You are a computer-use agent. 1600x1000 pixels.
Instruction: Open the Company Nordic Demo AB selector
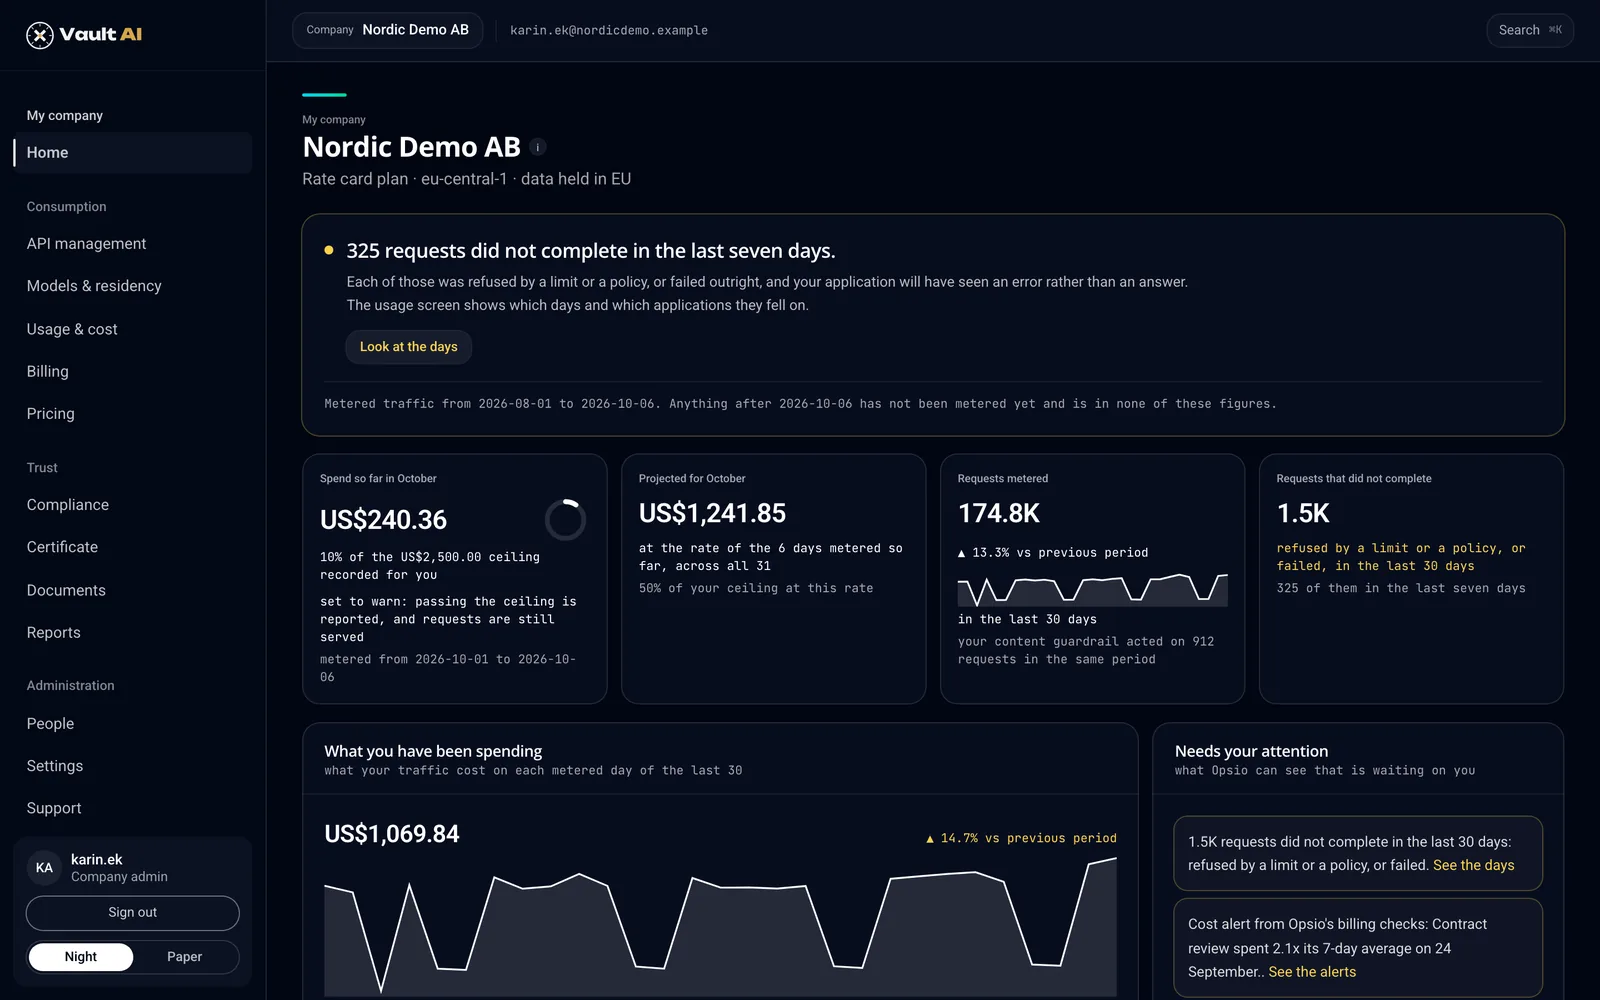click(387, 30)
